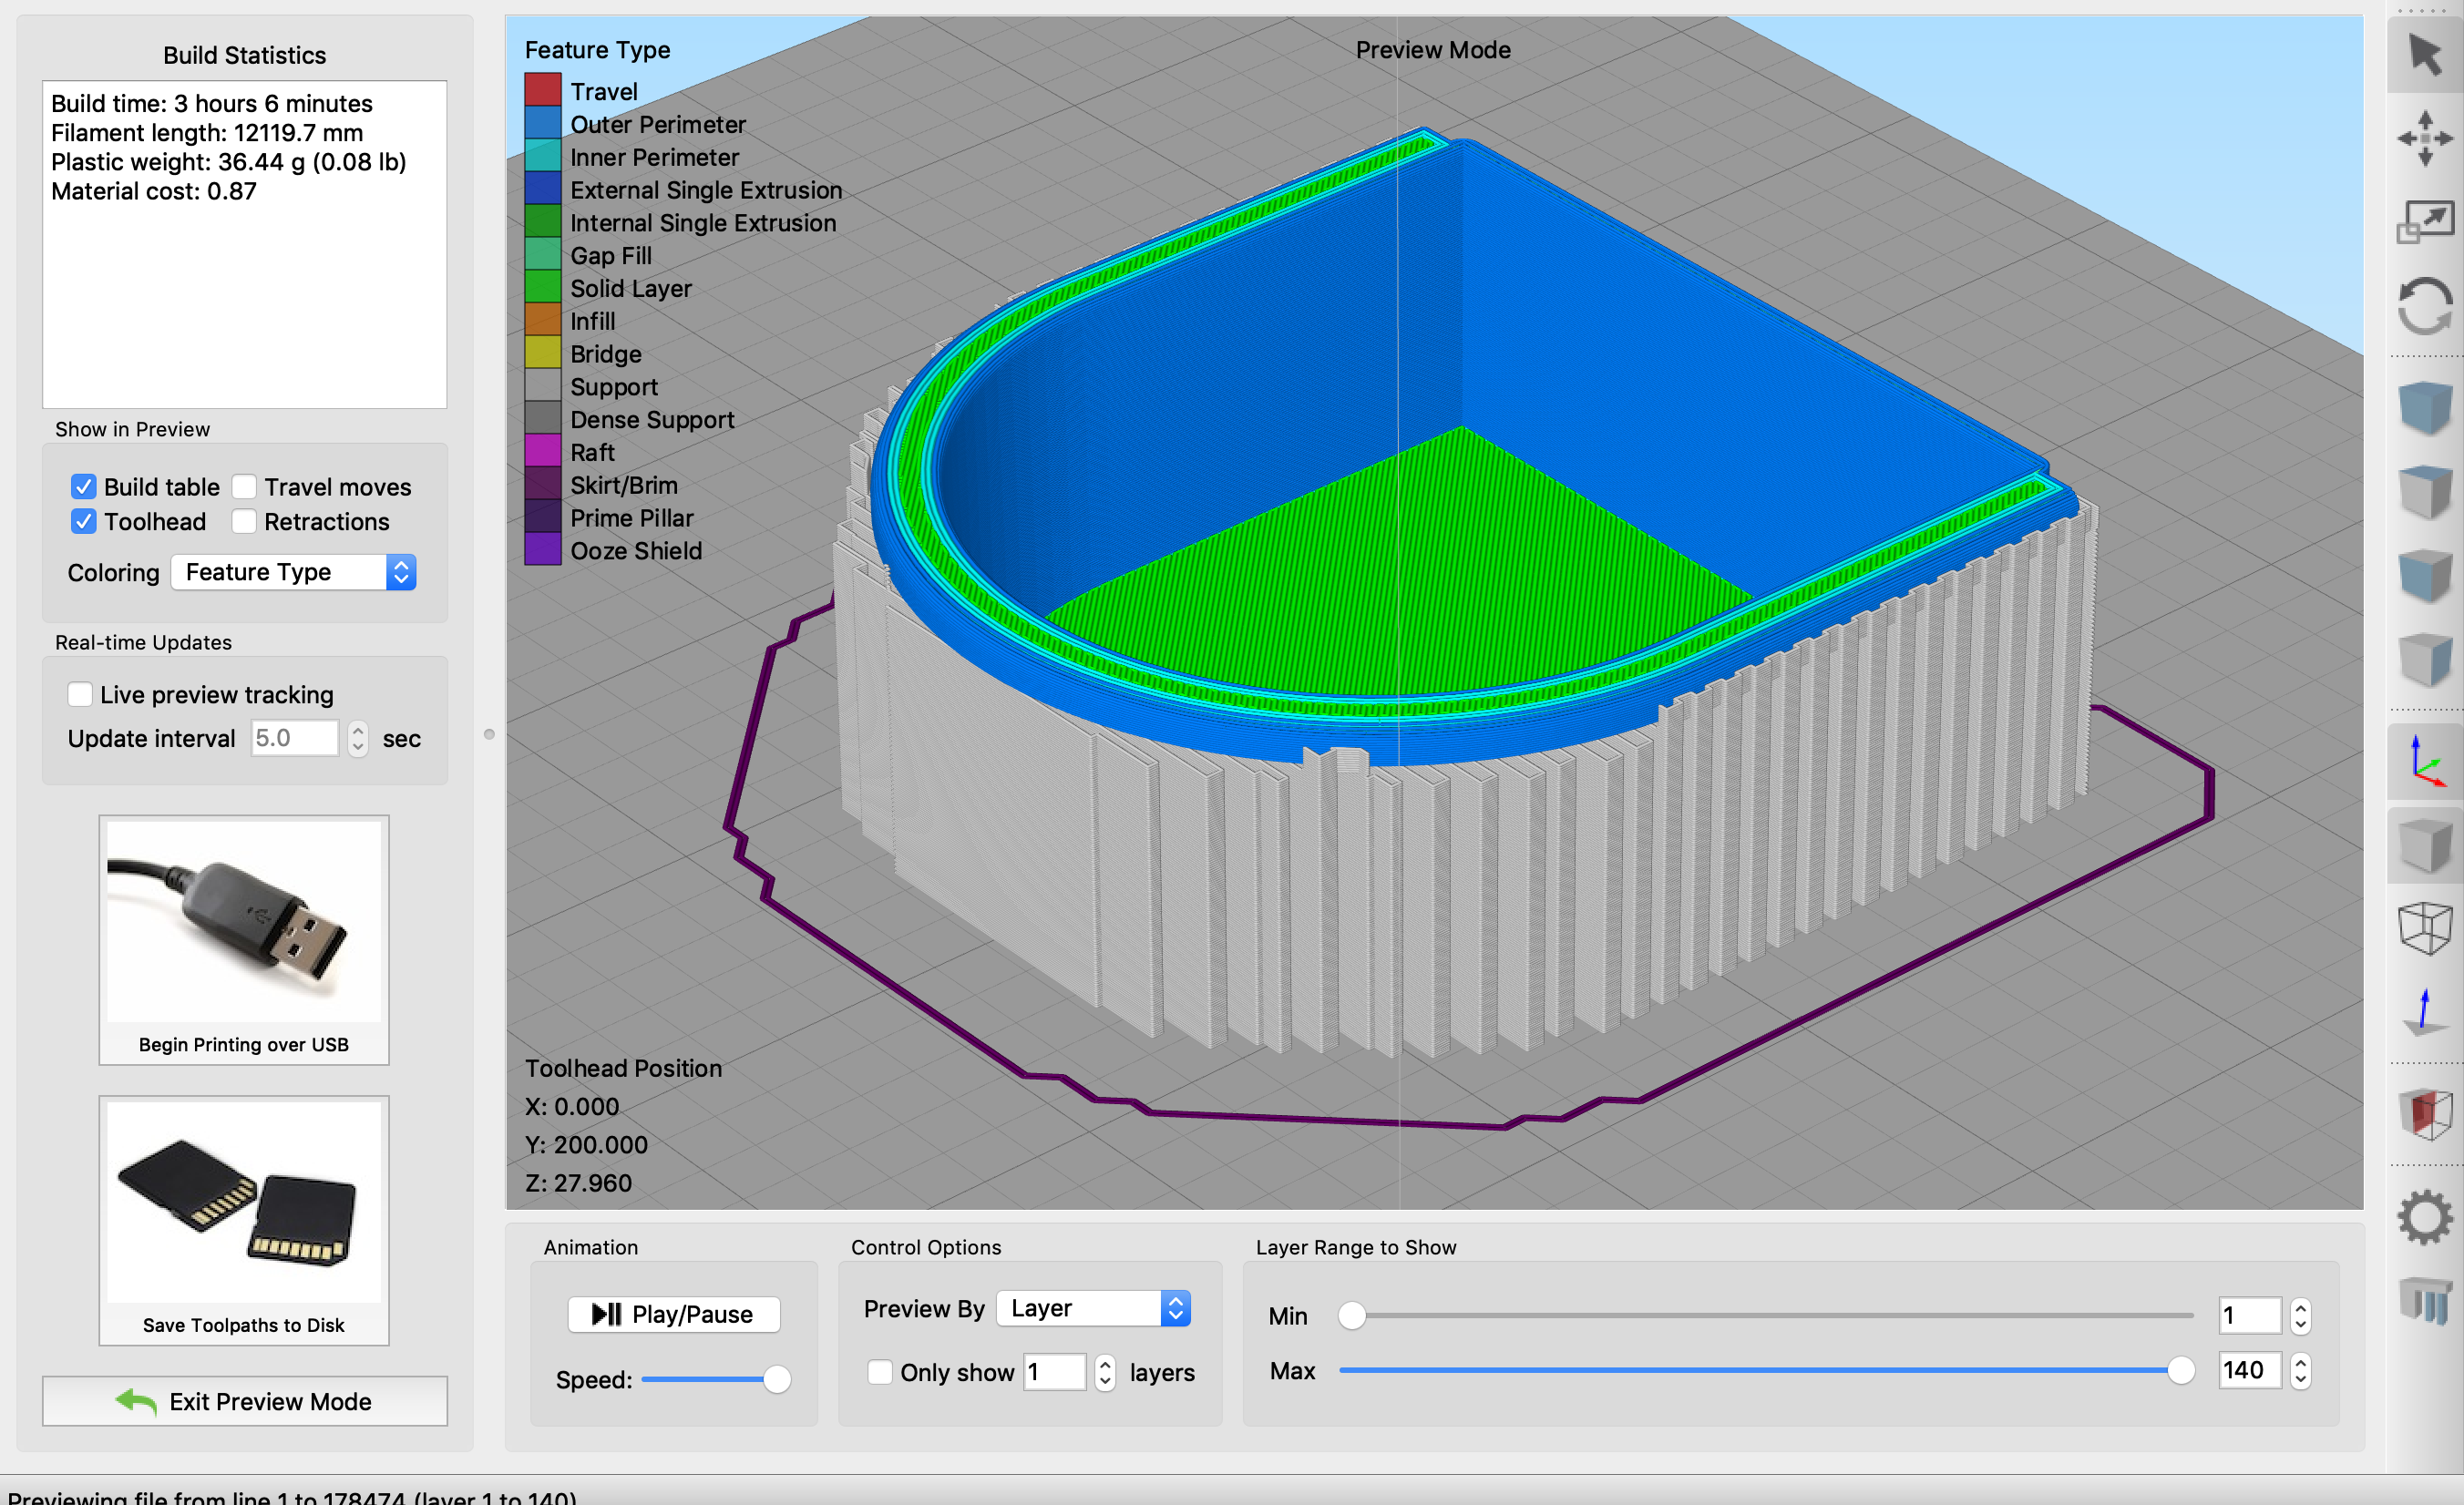The image size is (2464, 1505).
Task: Enable the Retractions checkbox
Action: [244, 522]
